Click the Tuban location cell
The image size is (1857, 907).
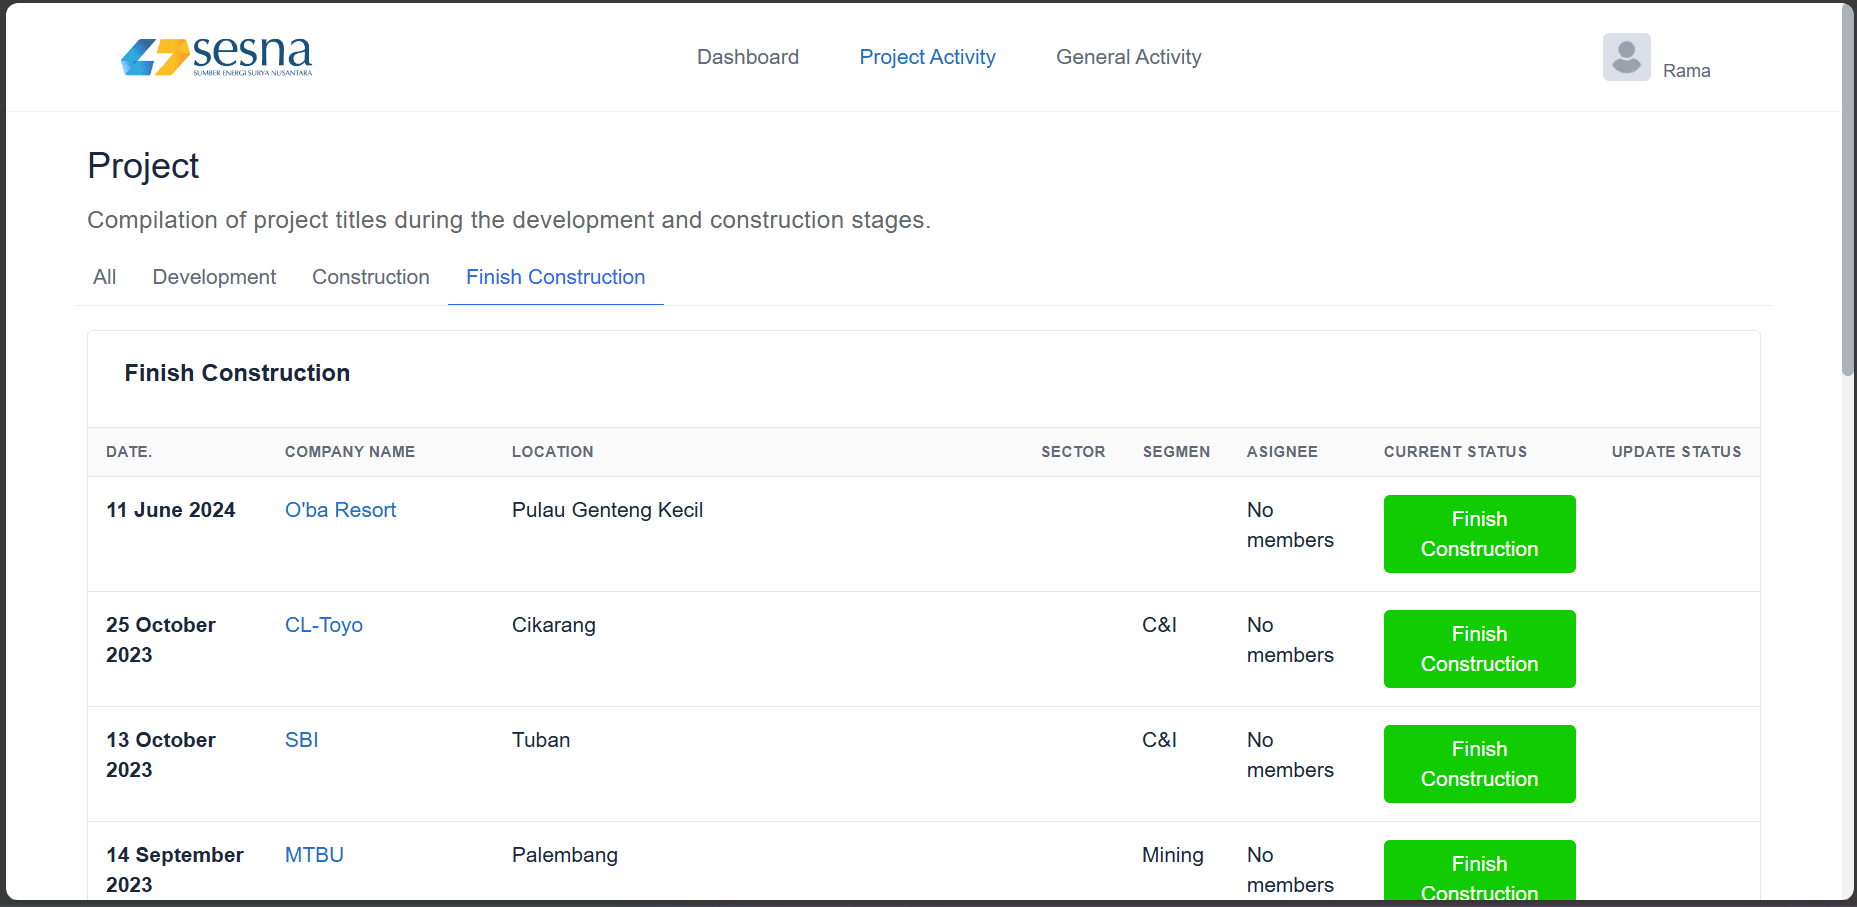[x=541, y=740]
